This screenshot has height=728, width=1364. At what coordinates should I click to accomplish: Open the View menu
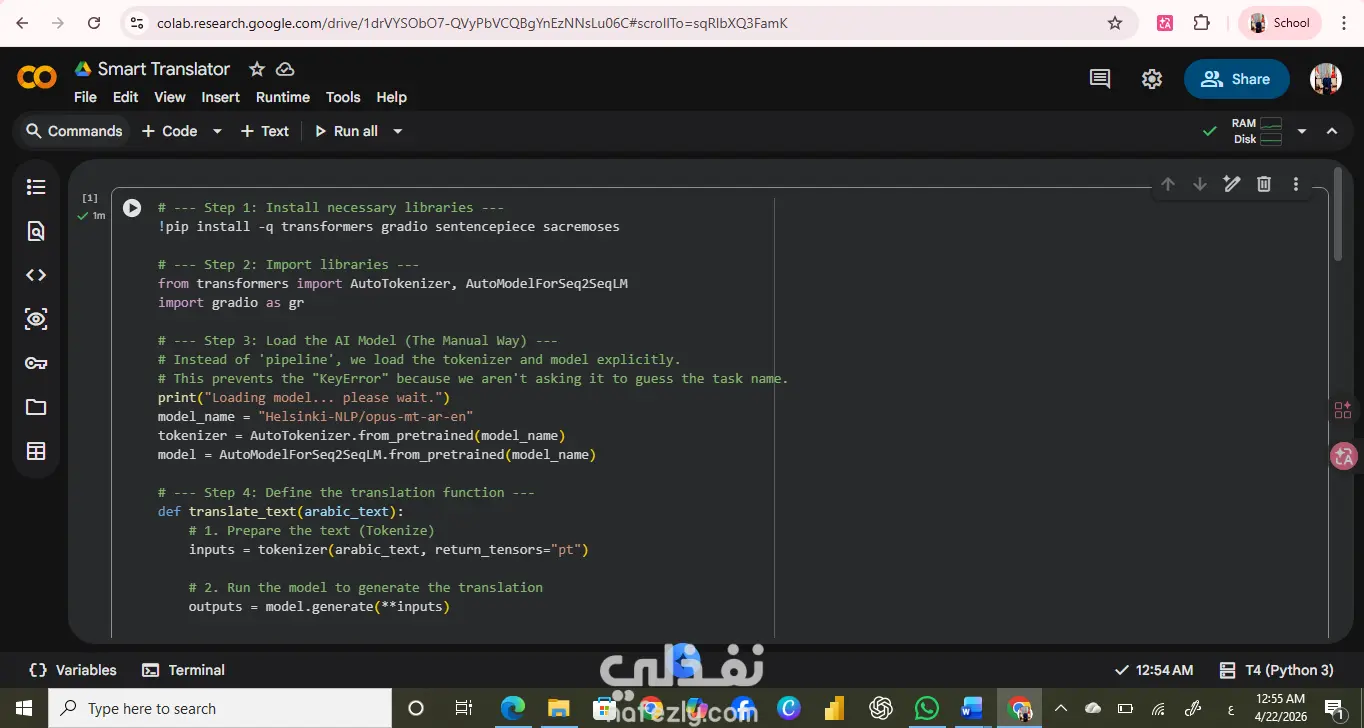(x=169, y=97)
